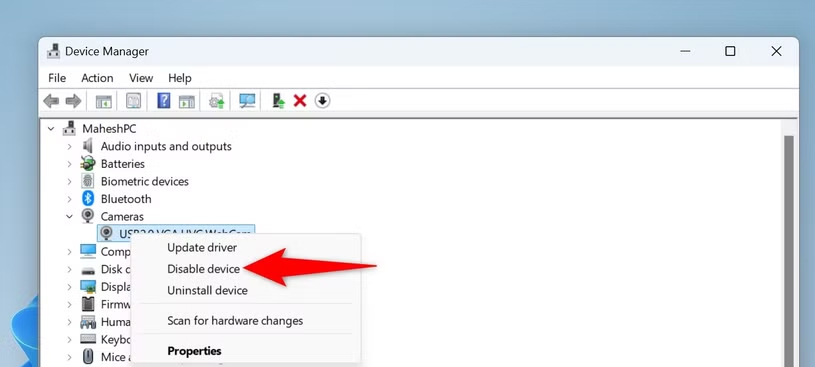Expand the Display adapters category chevron

coord(69,287)
